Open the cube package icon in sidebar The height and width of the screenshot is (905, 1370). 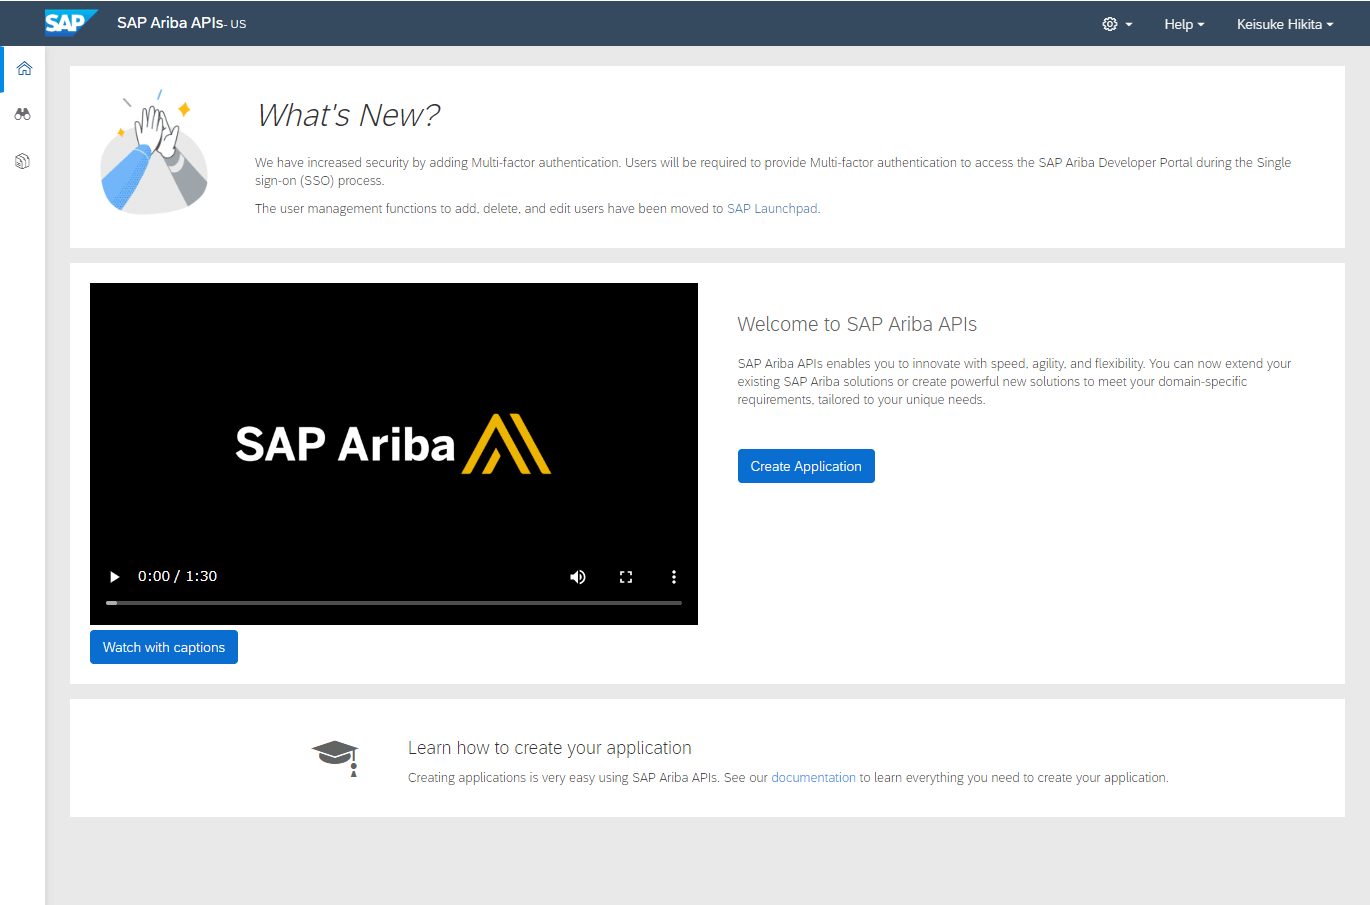pyautogui.click(x=22, y=161)
